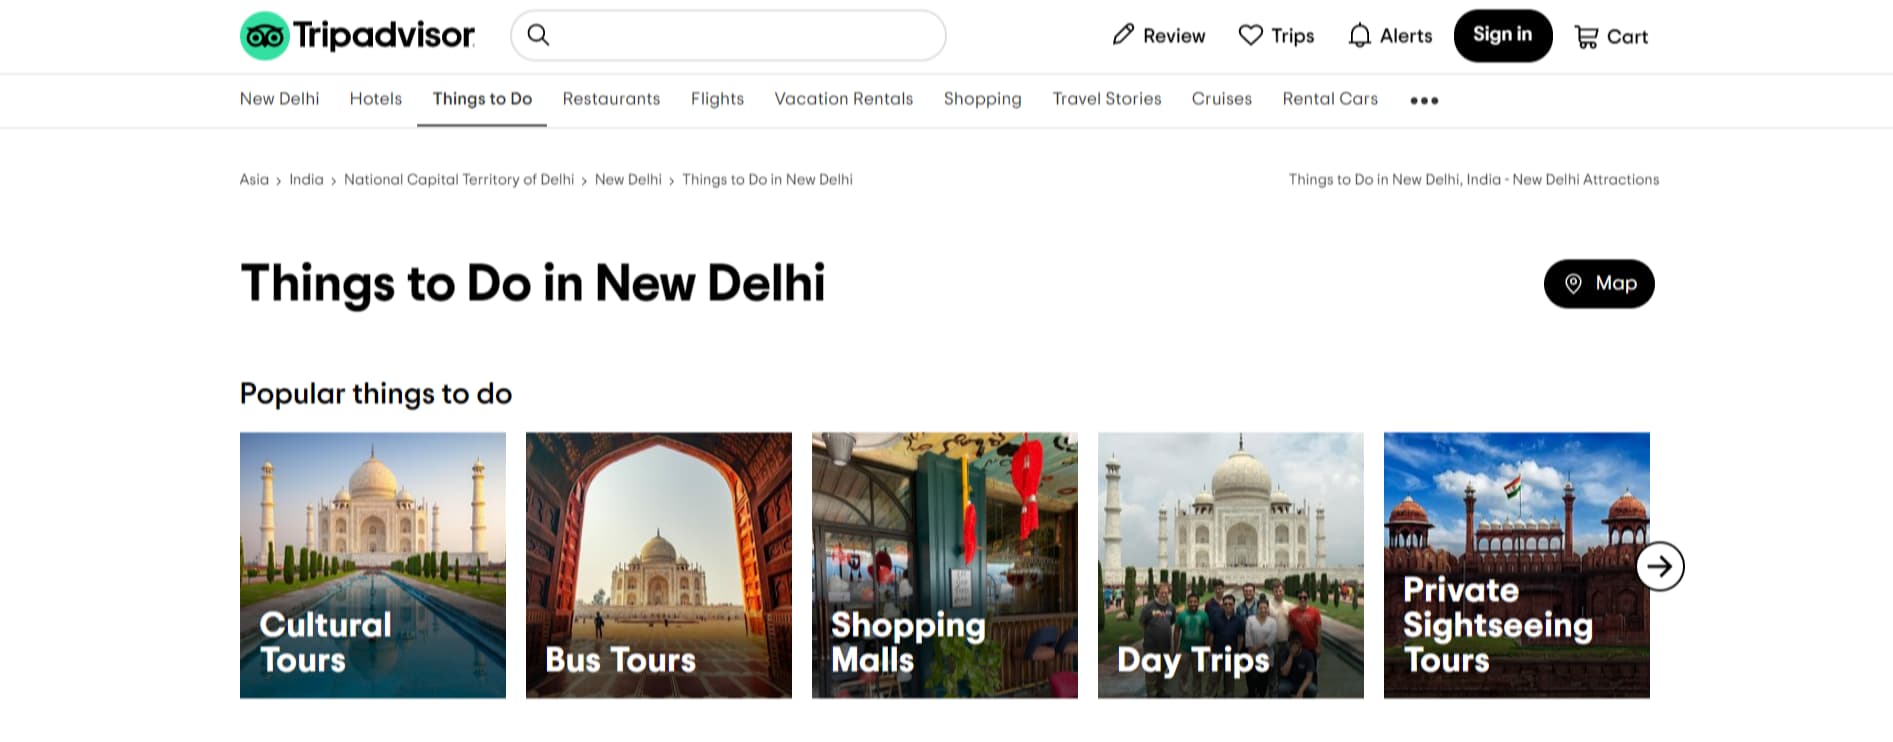Click the search magnifier icon

click(538, 35)
